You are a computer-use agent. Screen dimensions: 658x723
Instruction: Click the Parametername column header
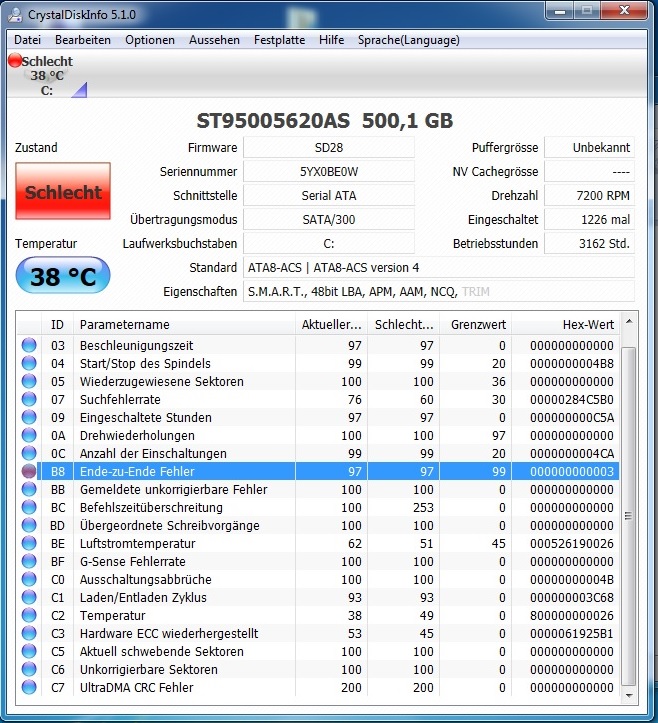(184, 325)
